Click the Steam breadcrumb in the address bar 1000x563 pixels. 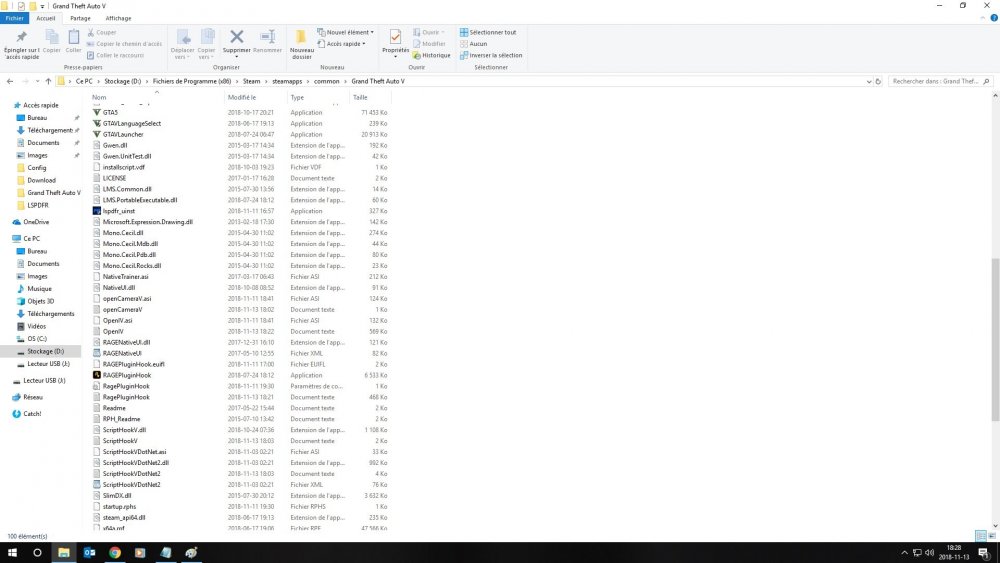[251, 82]
